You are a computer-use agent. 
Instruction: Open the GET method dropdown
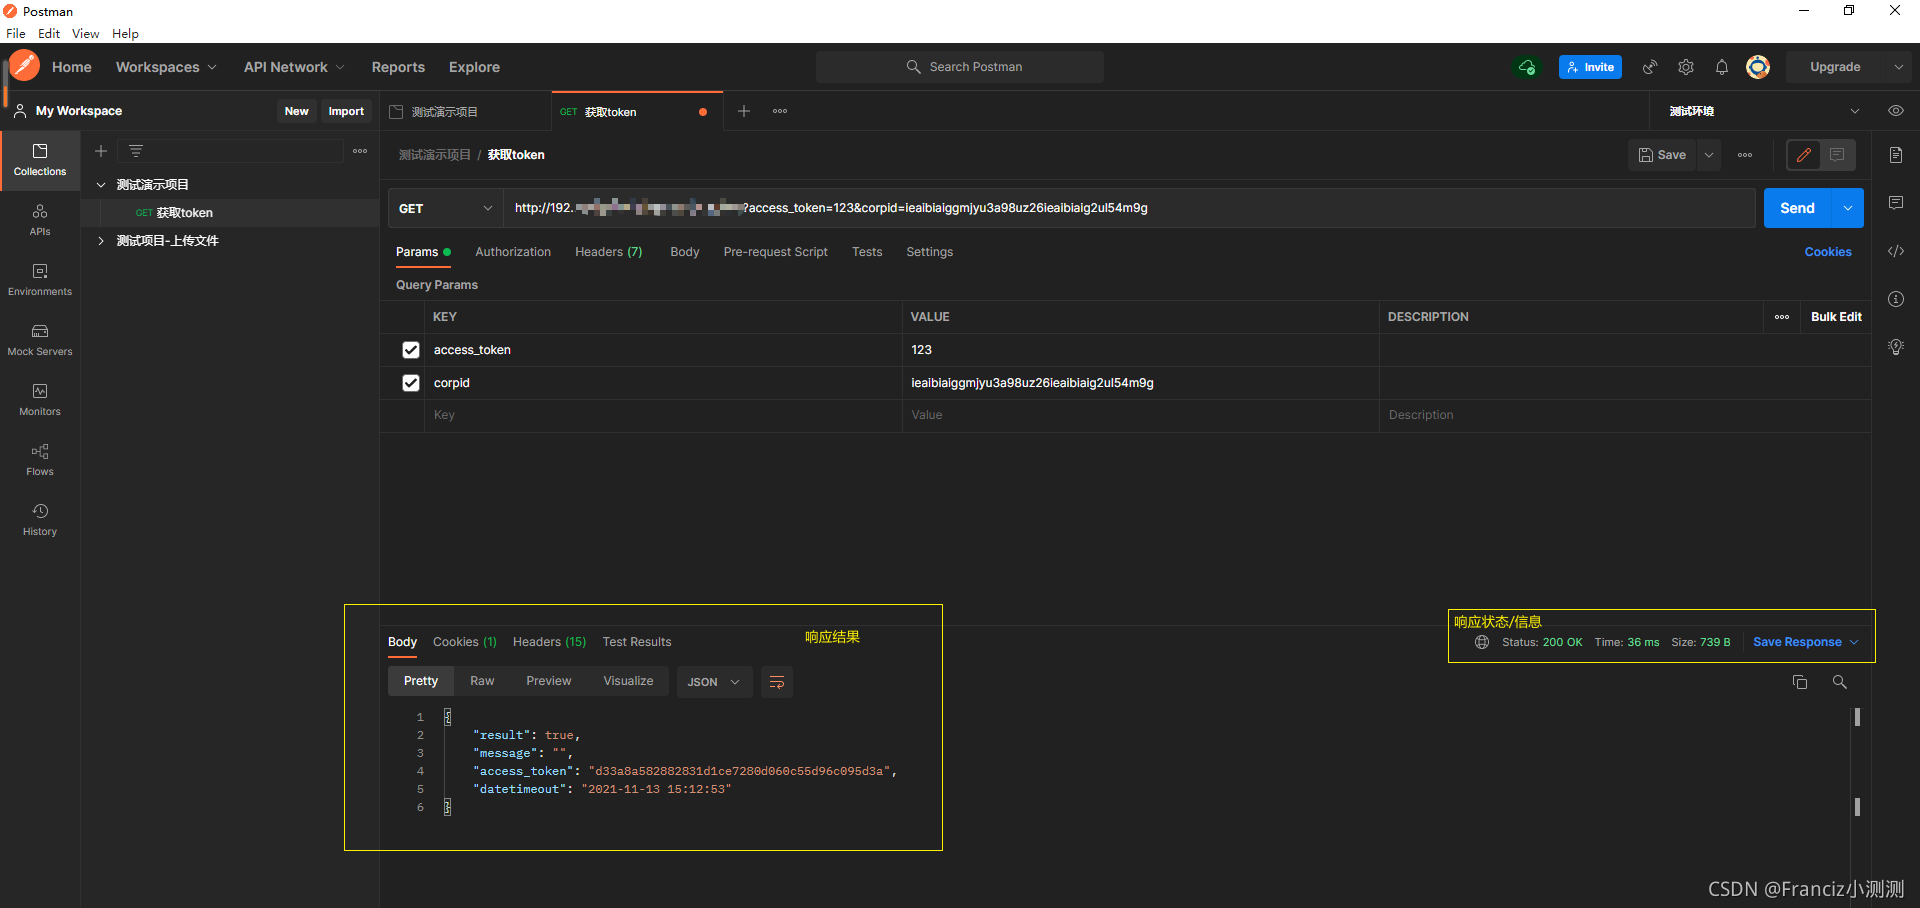pos(445,208)
